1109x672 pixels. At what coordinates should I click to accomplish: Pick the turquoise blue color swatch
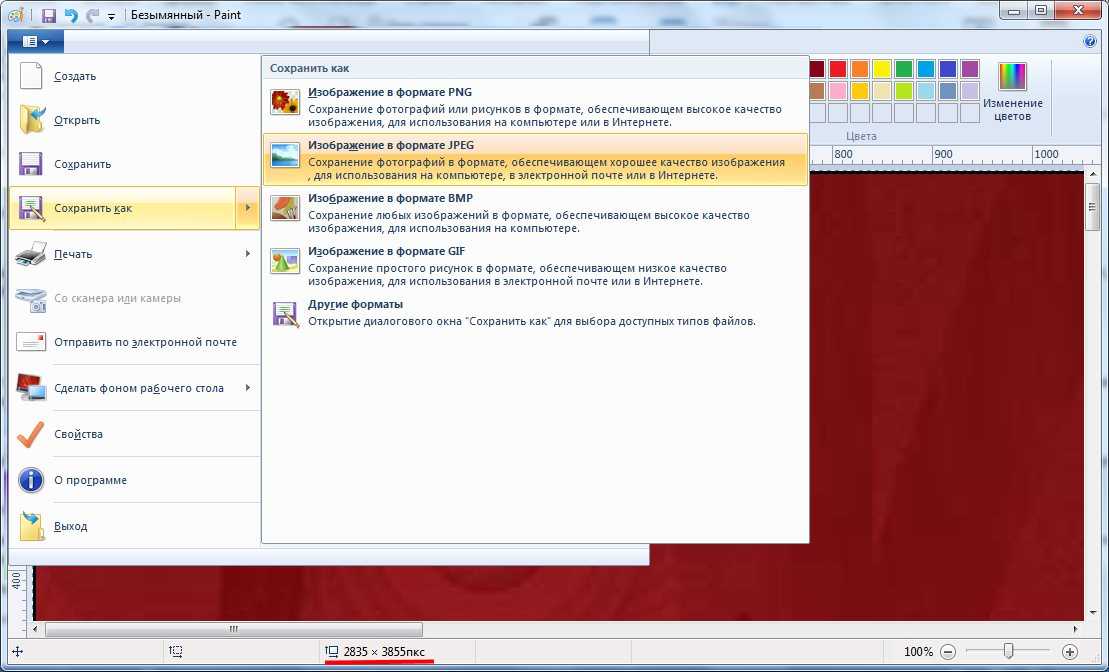926,69
